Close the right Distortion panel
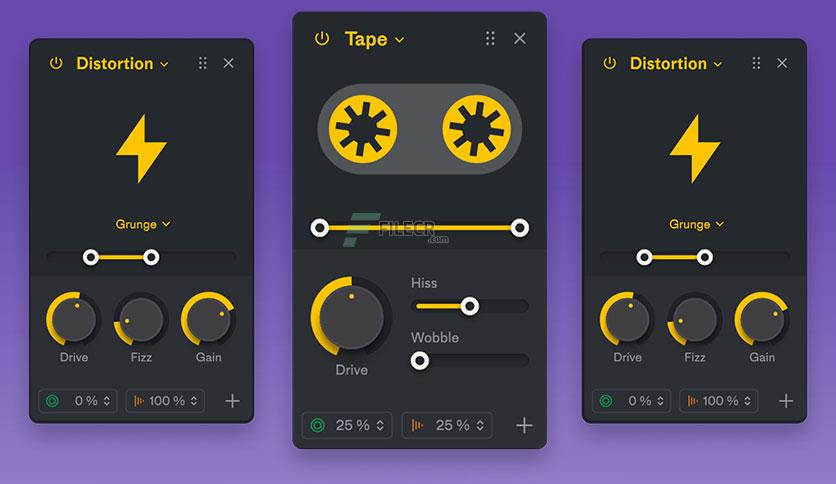 782,63
